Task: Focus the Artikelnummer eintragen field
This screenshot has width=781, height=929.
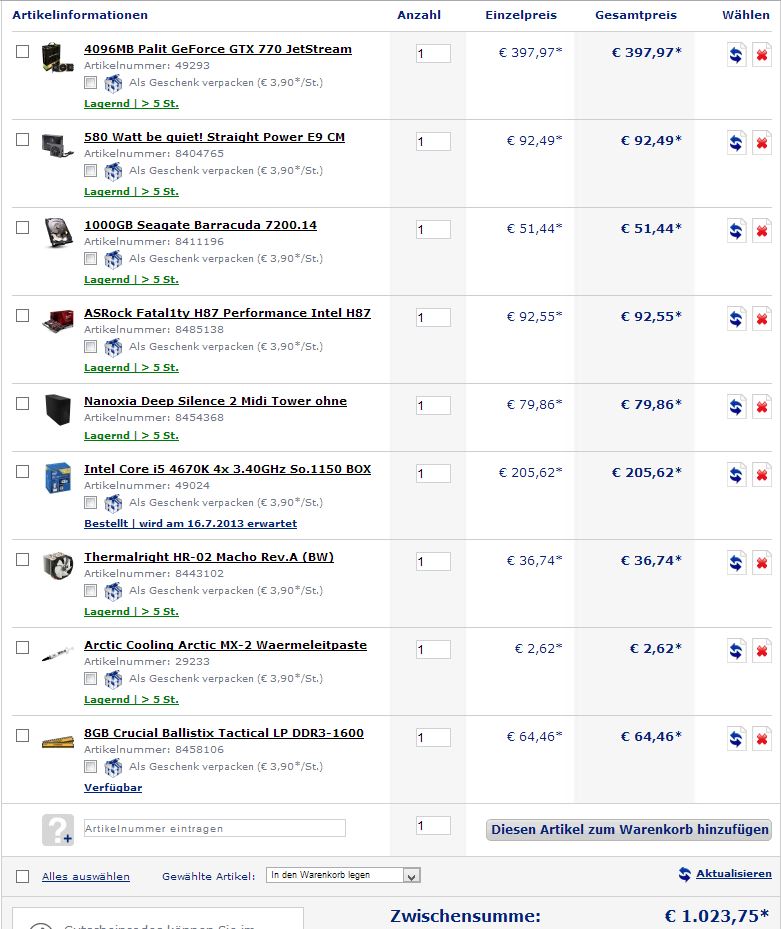Action: coord(215,828)
